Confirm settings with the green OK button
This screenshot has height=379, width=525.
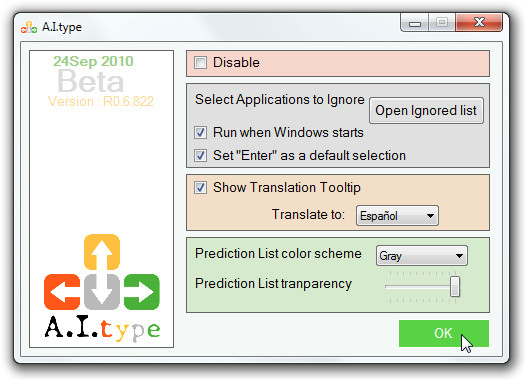(x=444, y=333)
